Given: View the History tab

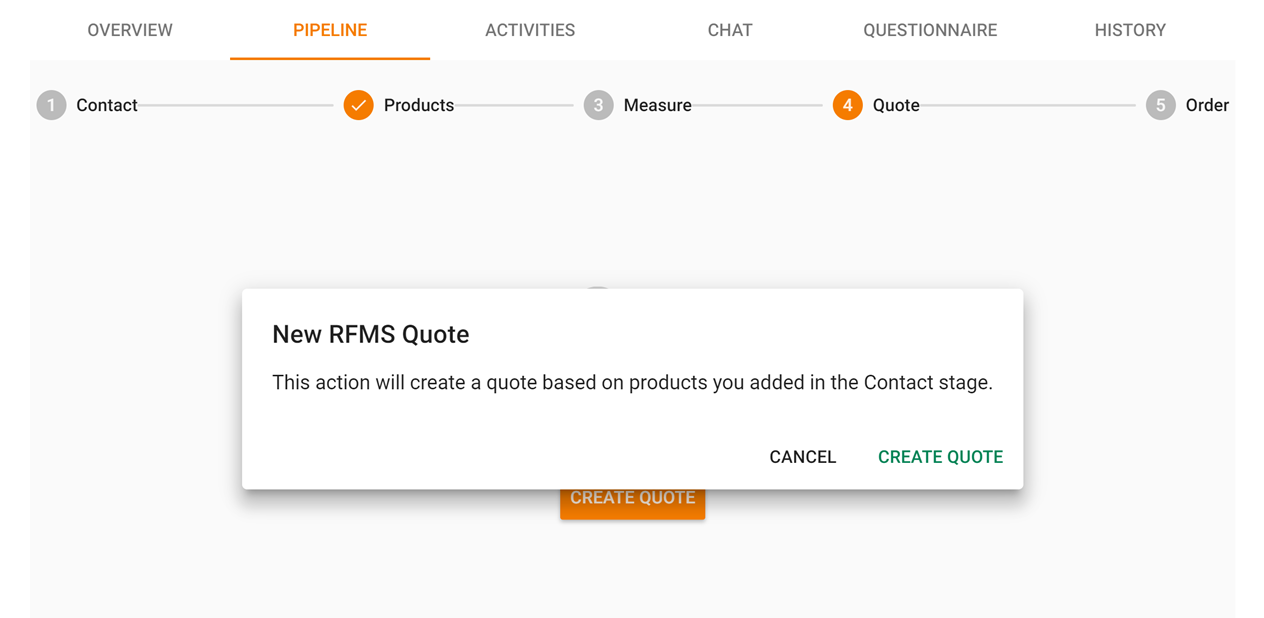Looking at the screenshot, I should click(x=1130, y=30).
